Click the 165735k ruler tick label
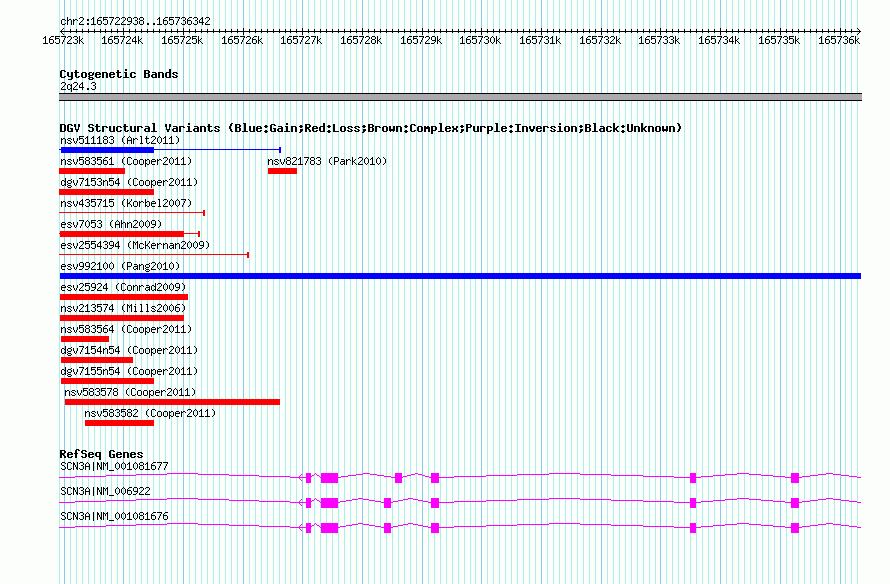 [779, 40]
